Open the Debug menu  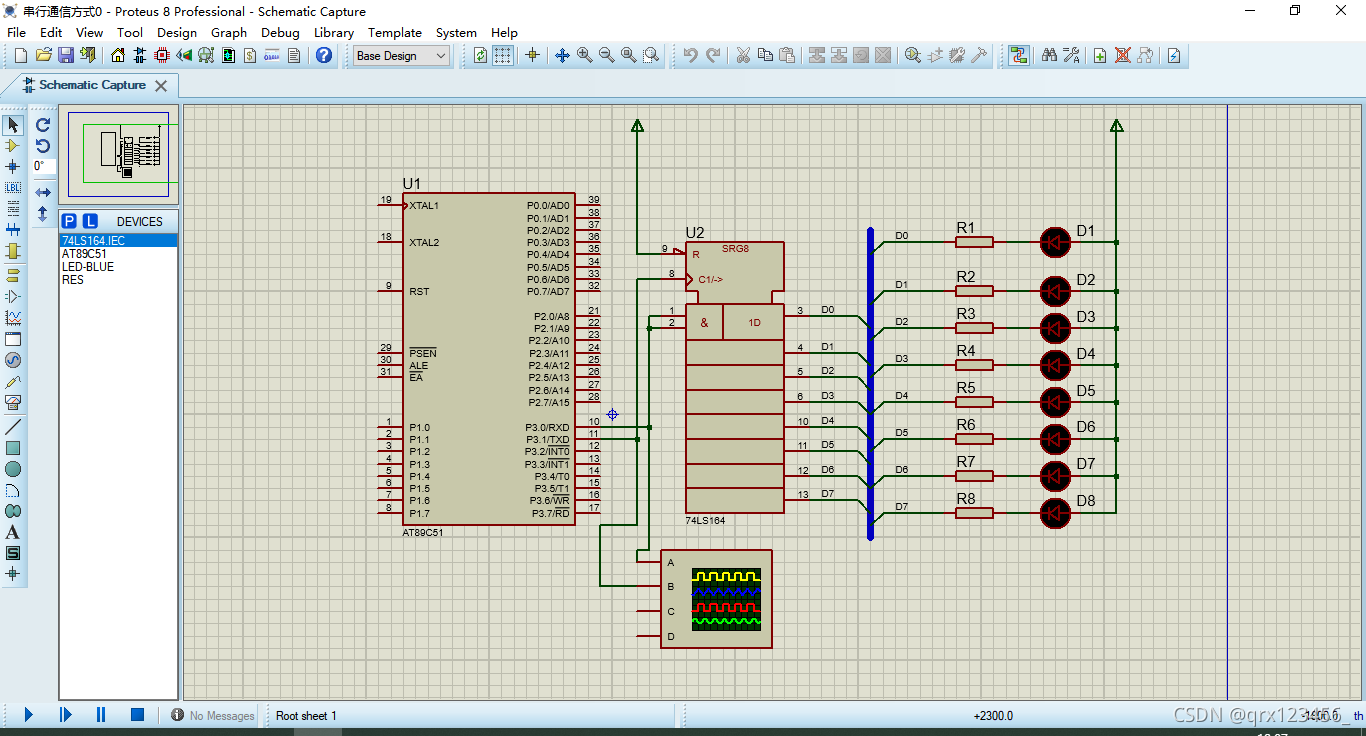pos(280,32)
